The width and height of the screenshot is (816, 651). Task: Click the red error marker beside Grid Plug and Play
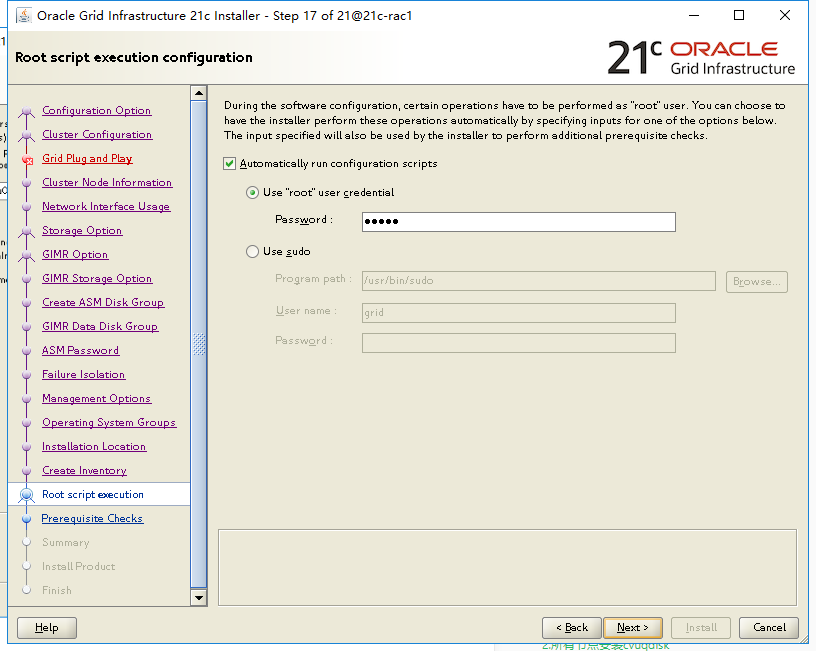[28, 160]
